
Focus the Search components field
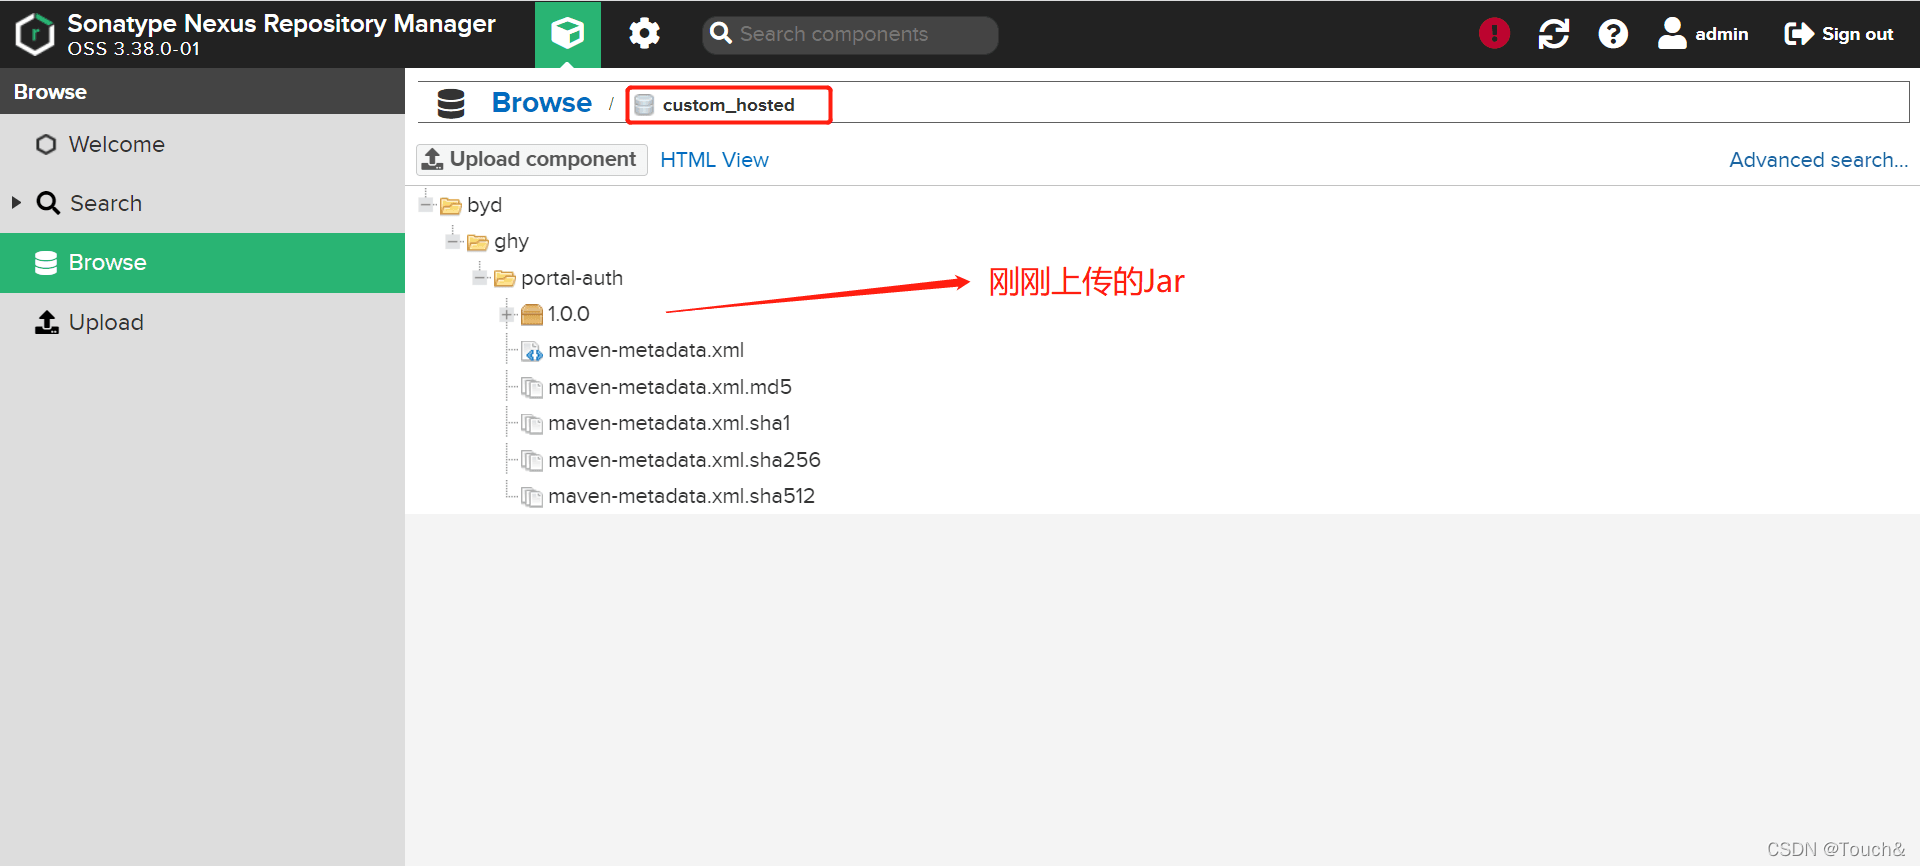point(850,34)
